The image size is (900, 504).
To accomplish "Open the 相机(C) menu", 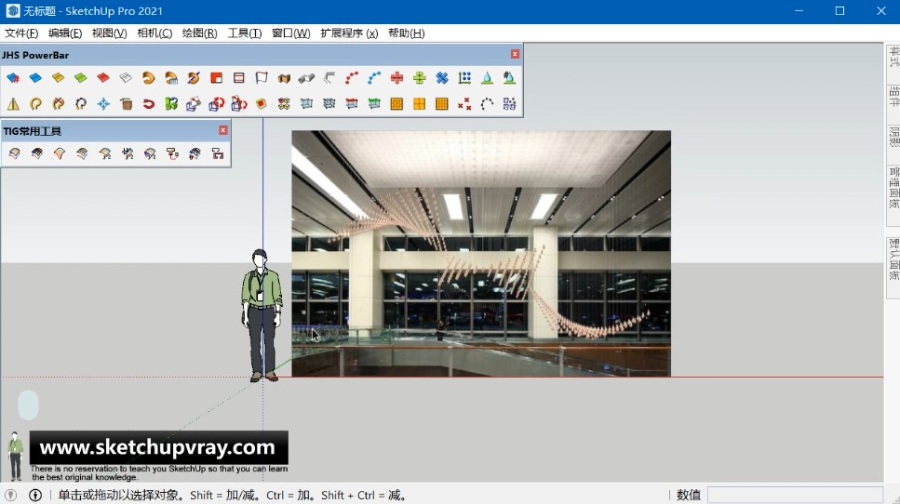I will [154, 33].
